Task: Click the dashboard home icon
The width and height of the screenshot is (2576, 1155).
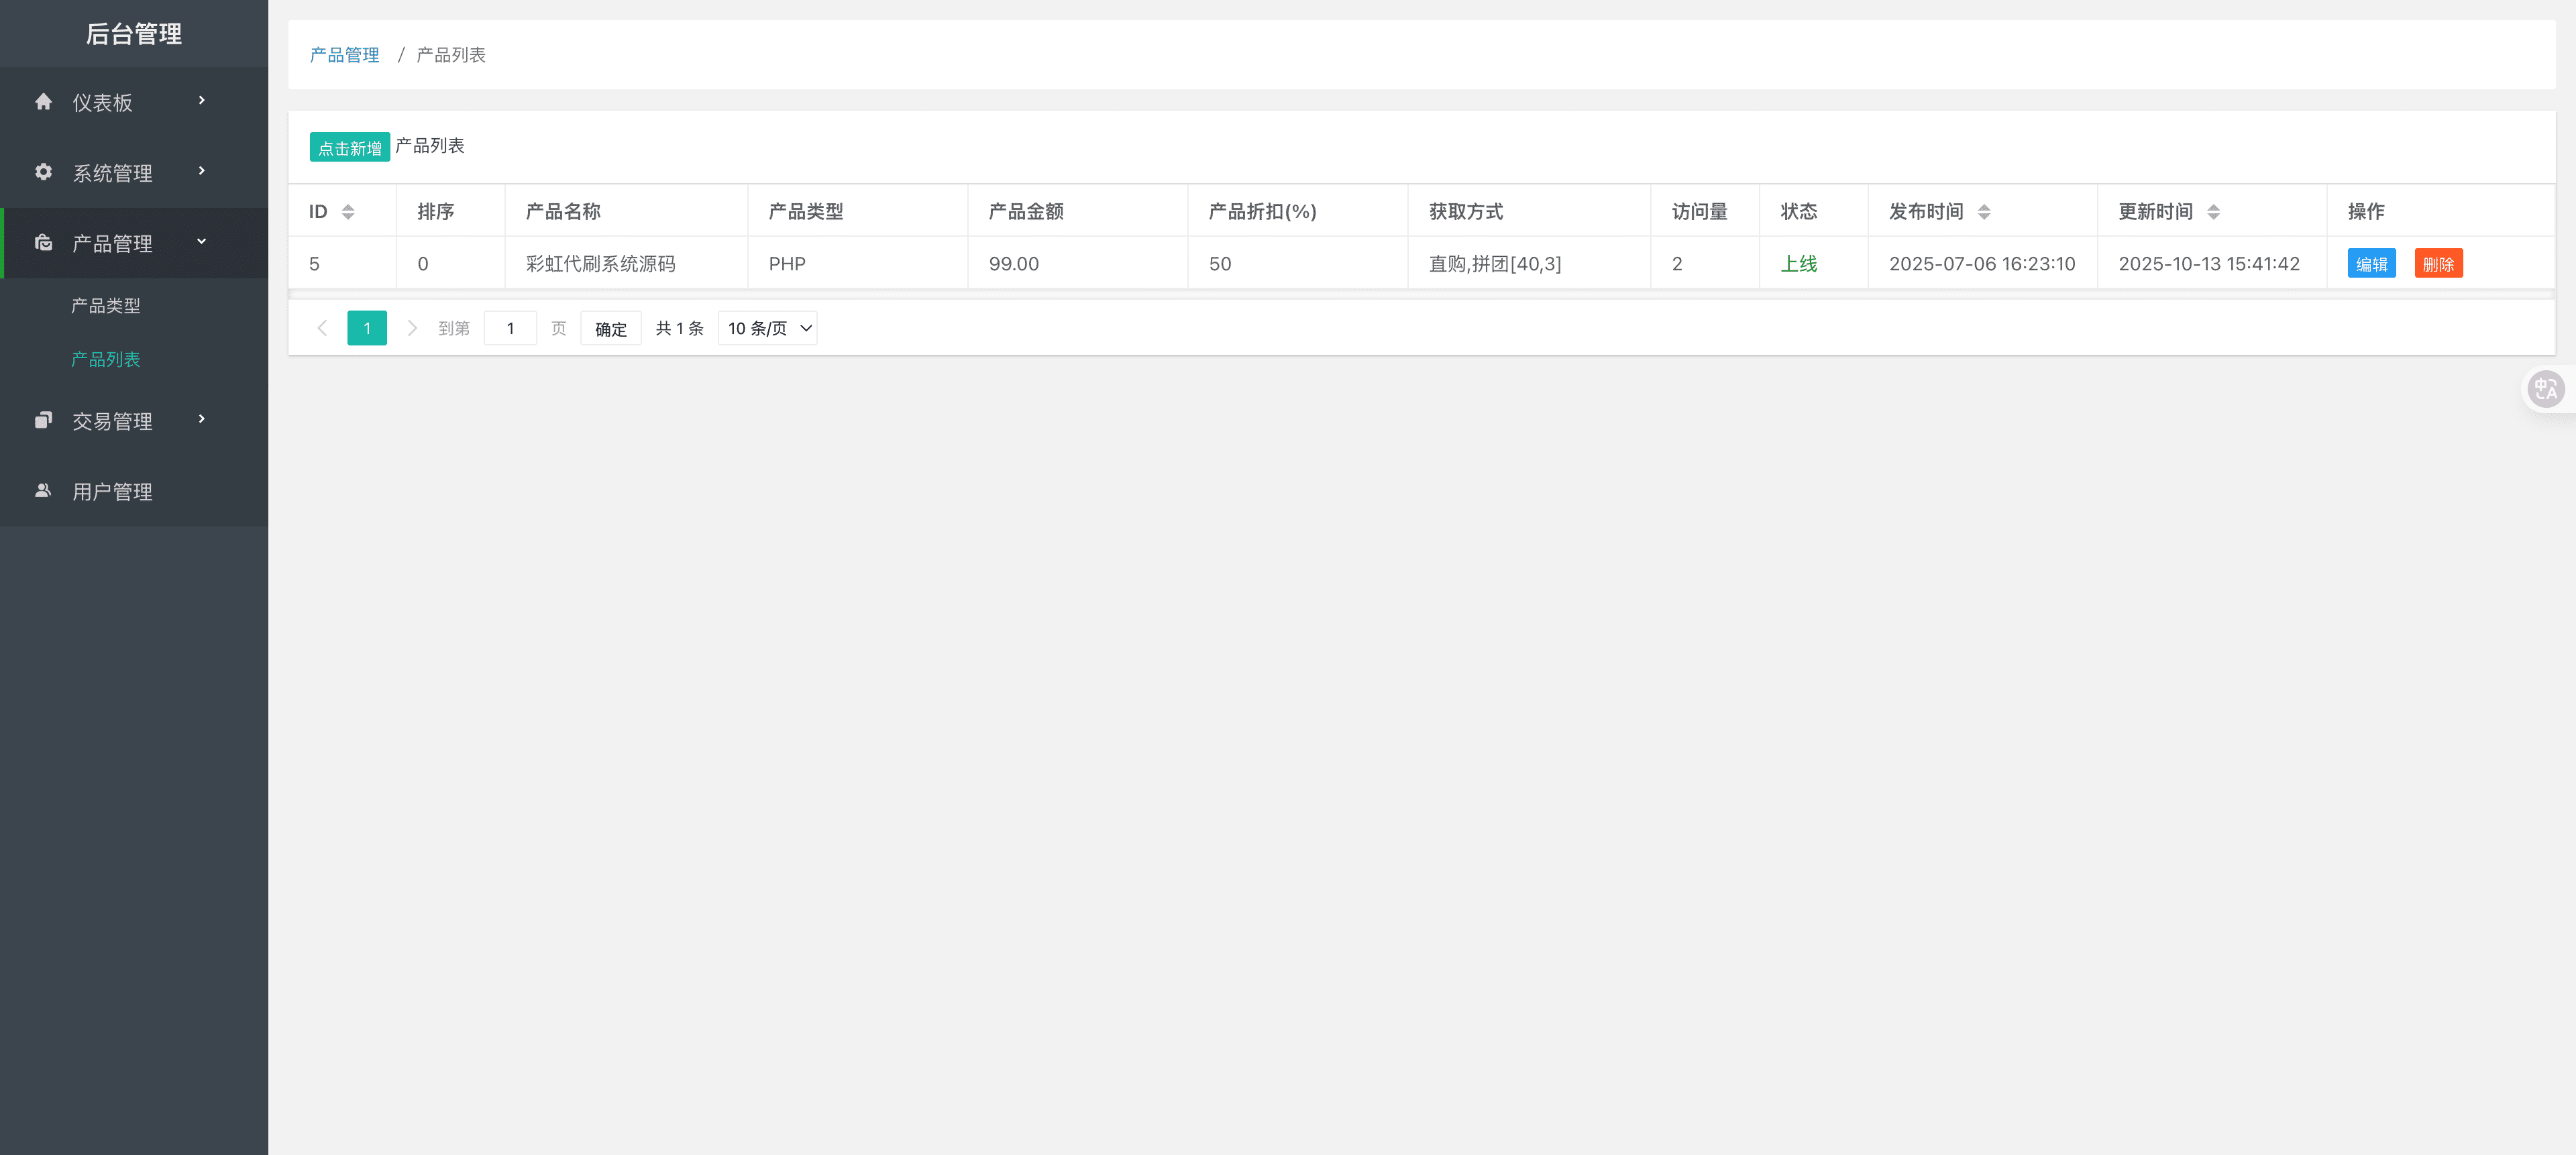Action: click(43, 102)
